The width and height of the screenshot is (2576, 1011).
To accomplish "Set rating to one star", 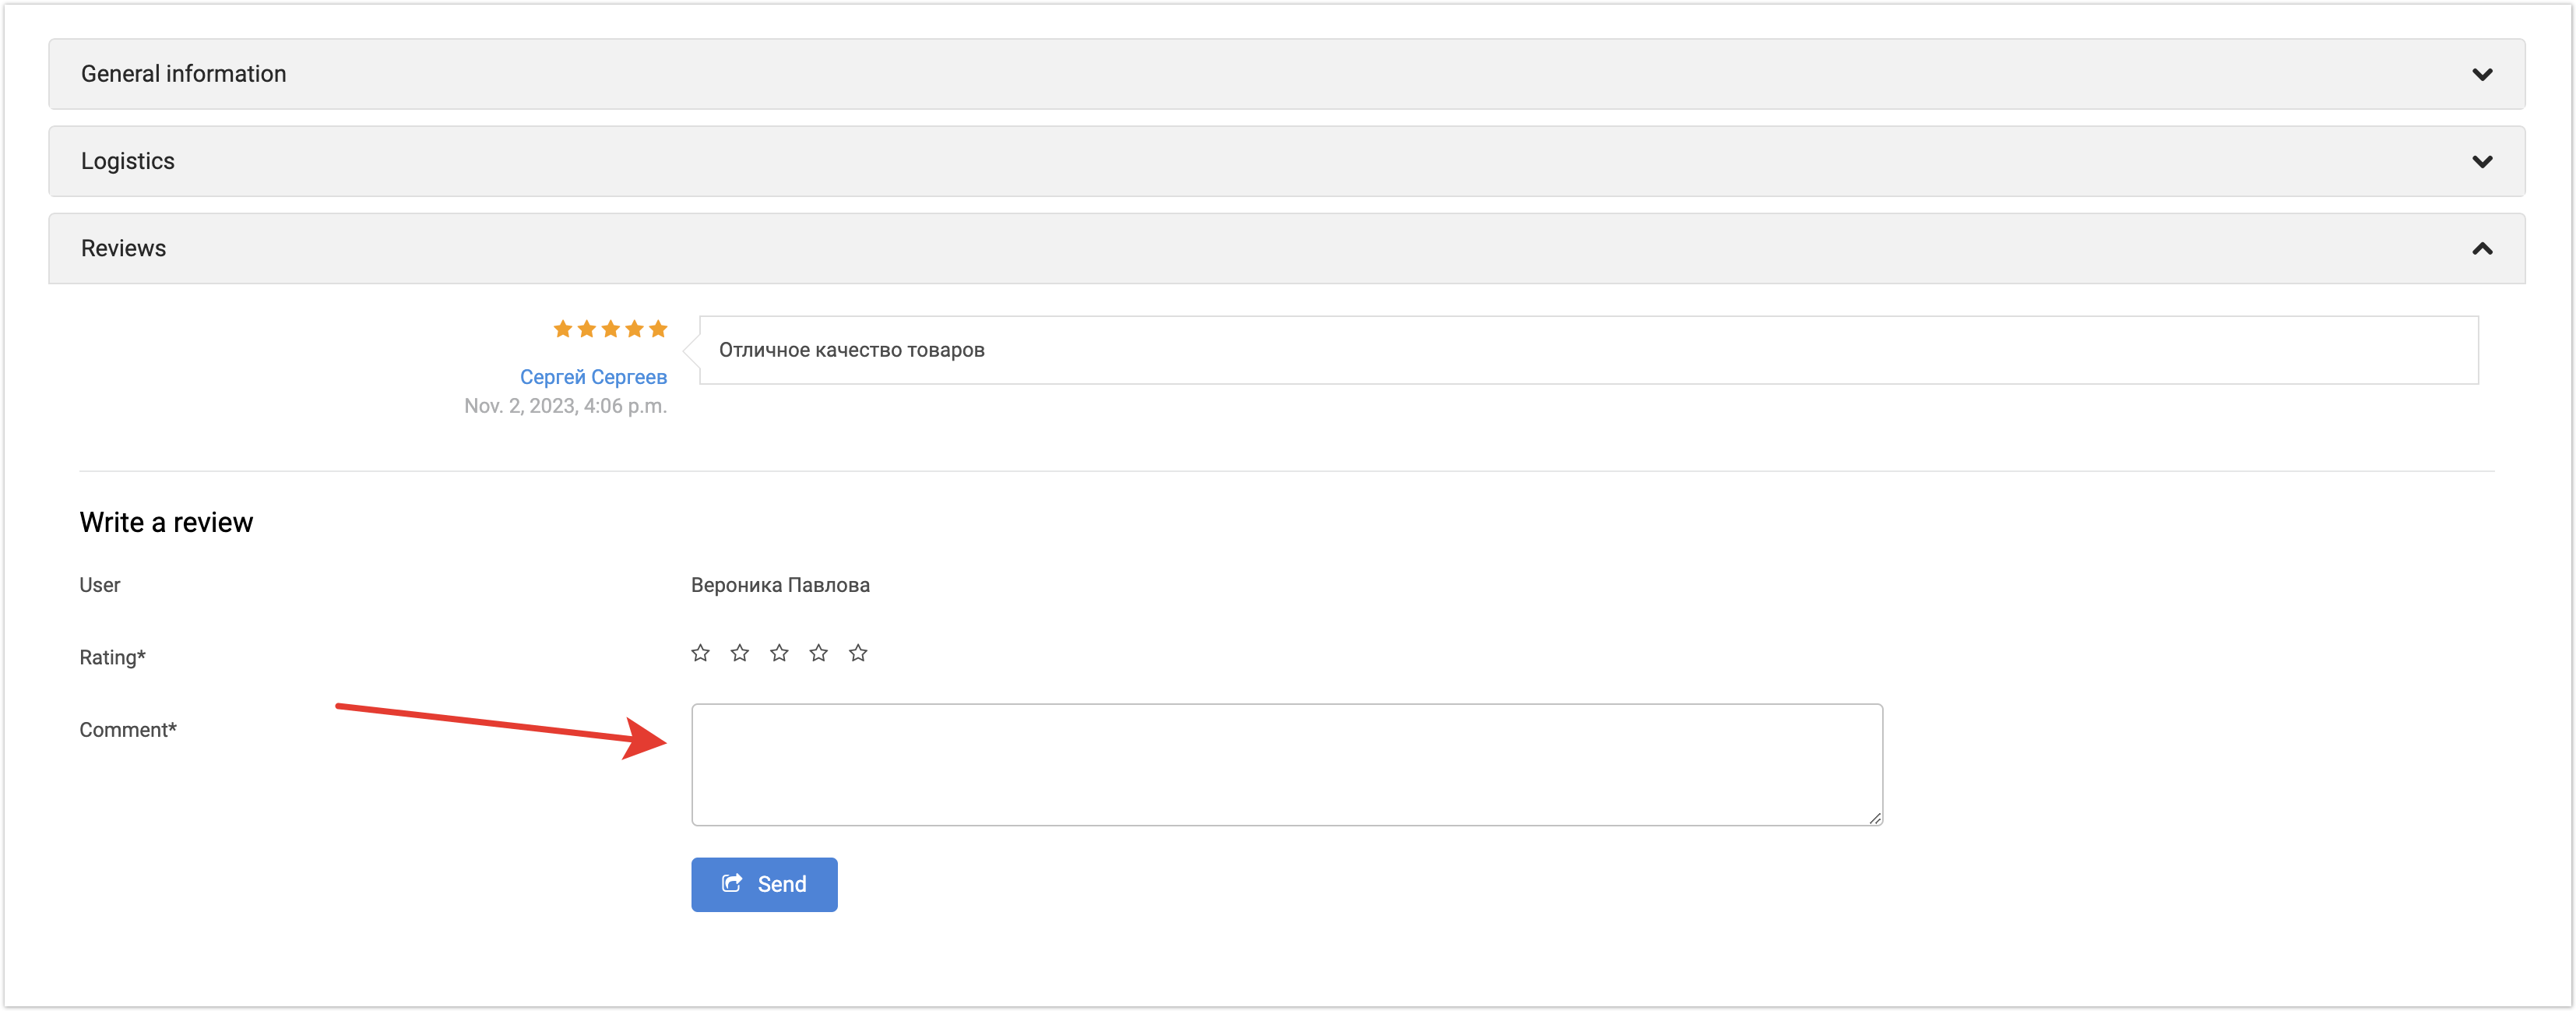I will tap(700, 653).
